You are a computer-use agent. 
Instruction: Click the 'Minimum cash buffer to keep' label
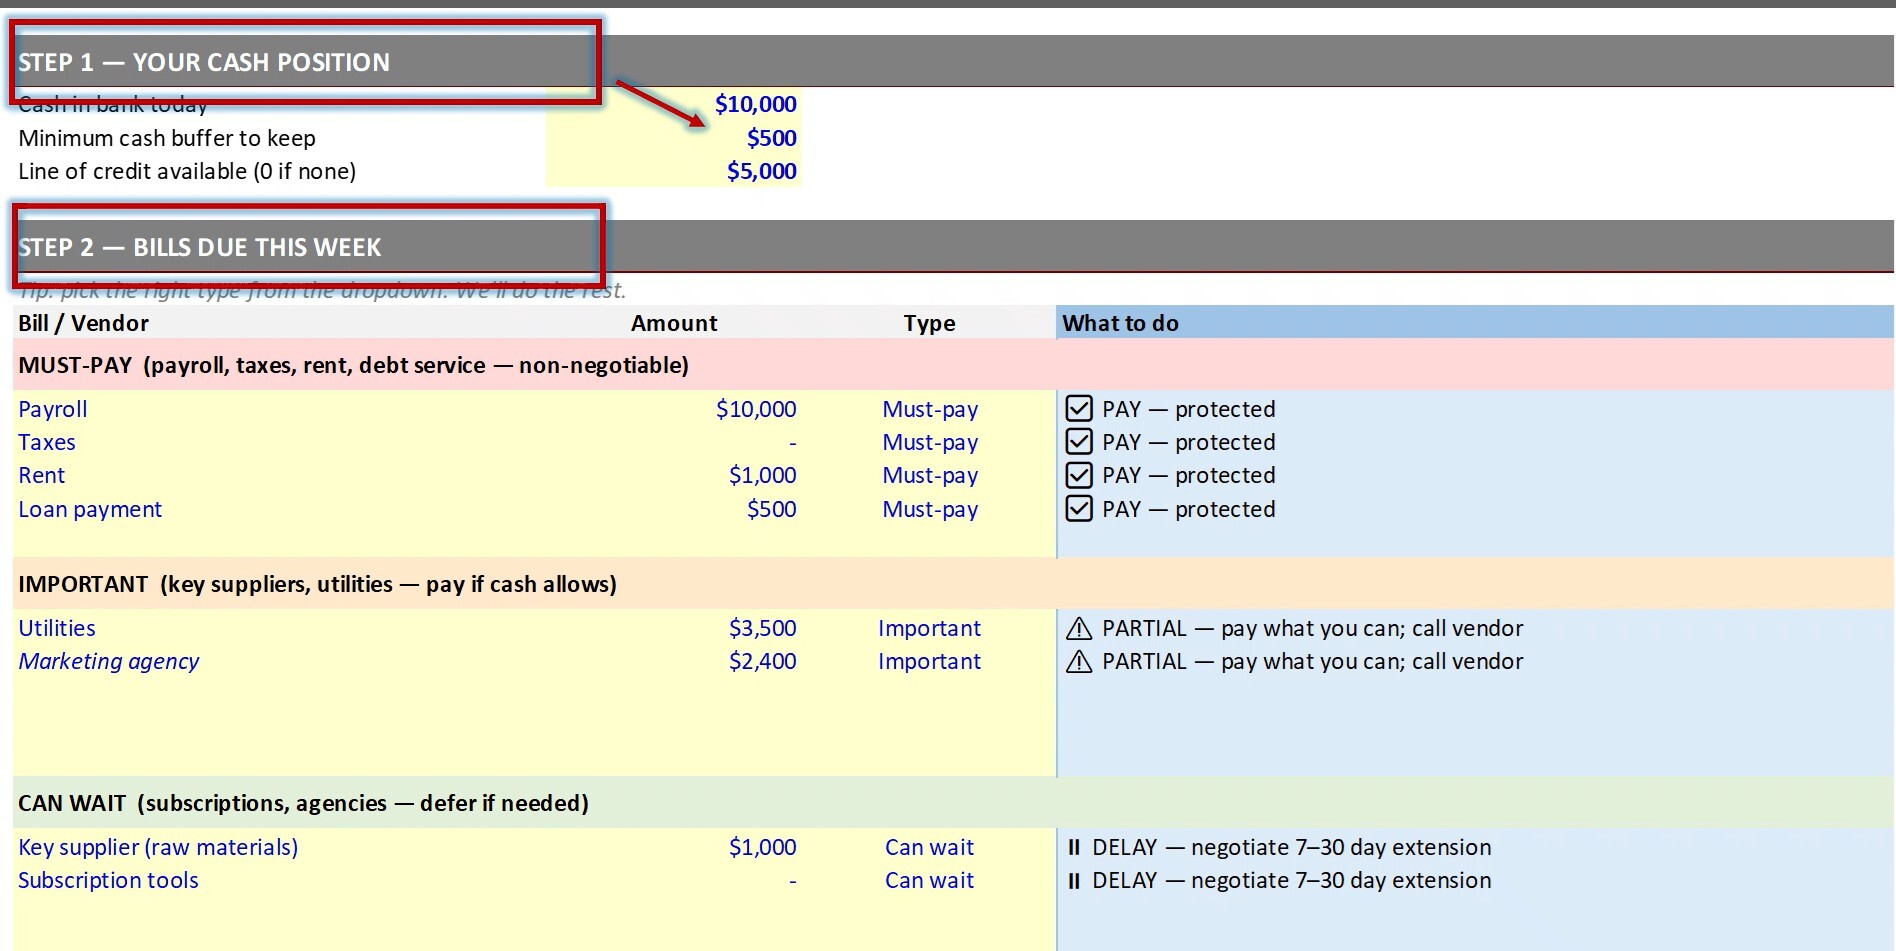[167, 138]
